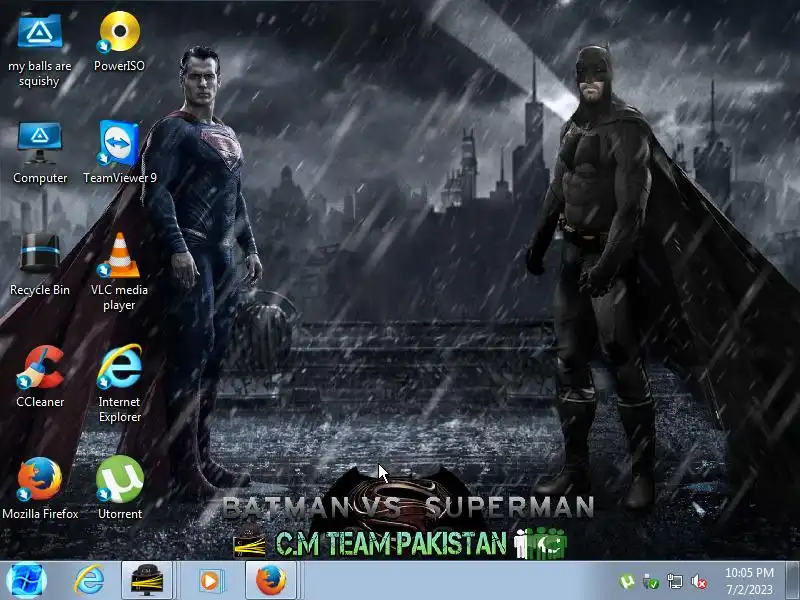Click the uTorrent tray icon
Image resolution: width=800 pixels, height=600 pixels.
click(627, 582)
